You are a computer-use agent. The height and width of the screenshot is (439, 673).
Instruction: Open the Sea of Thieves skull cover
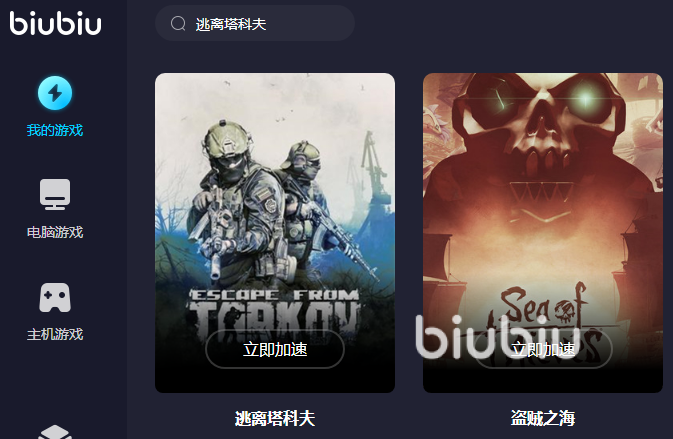(x=543, y=233)
